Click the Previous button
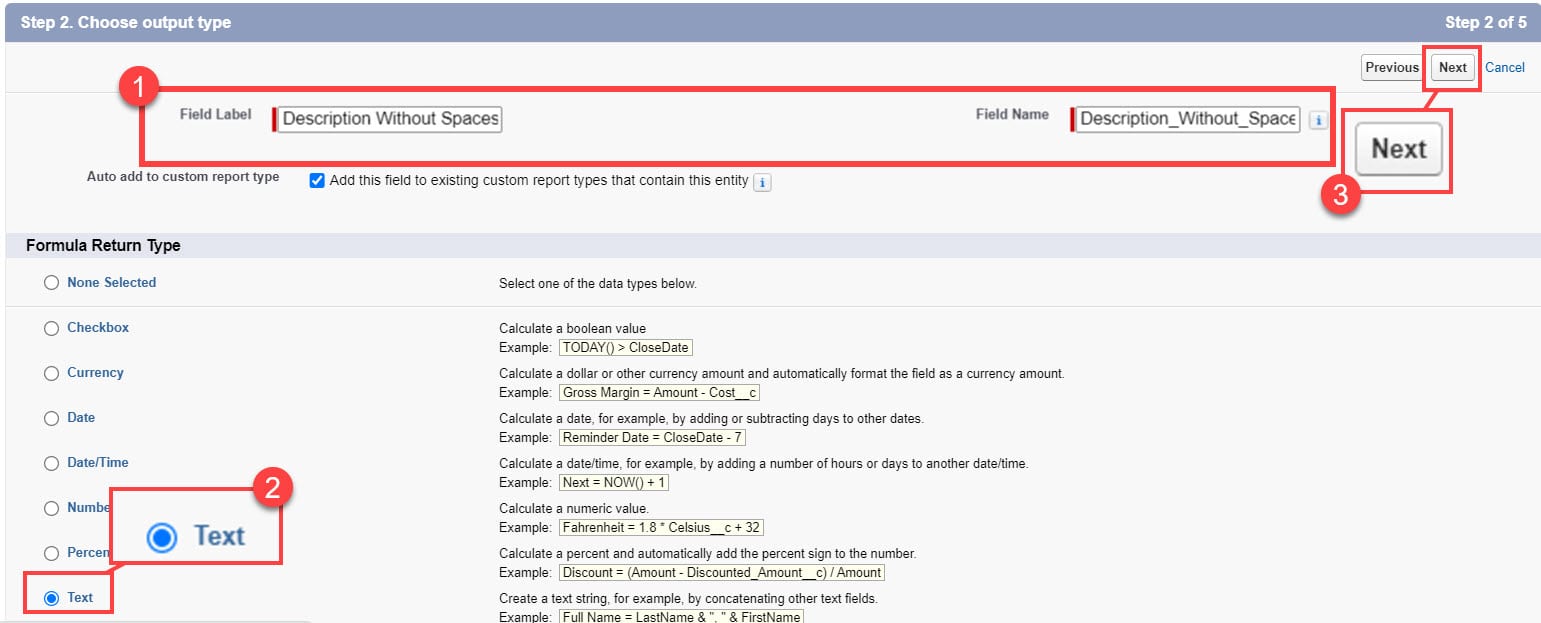 (1392, 67)
